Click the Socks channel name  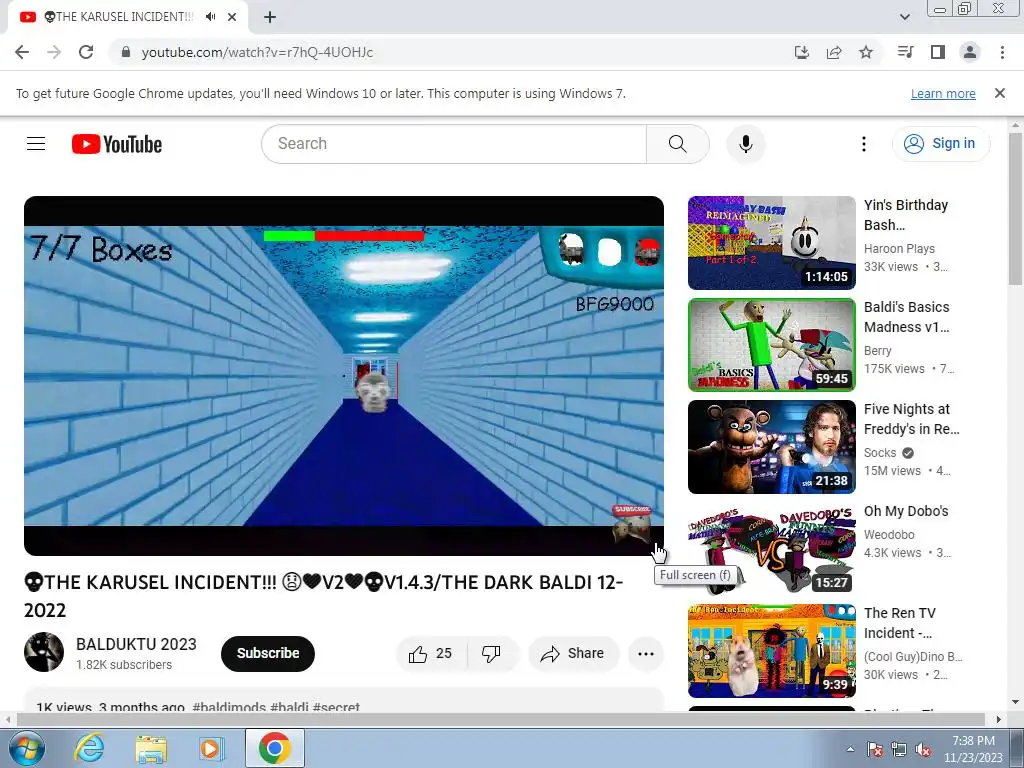coord(880,453)
